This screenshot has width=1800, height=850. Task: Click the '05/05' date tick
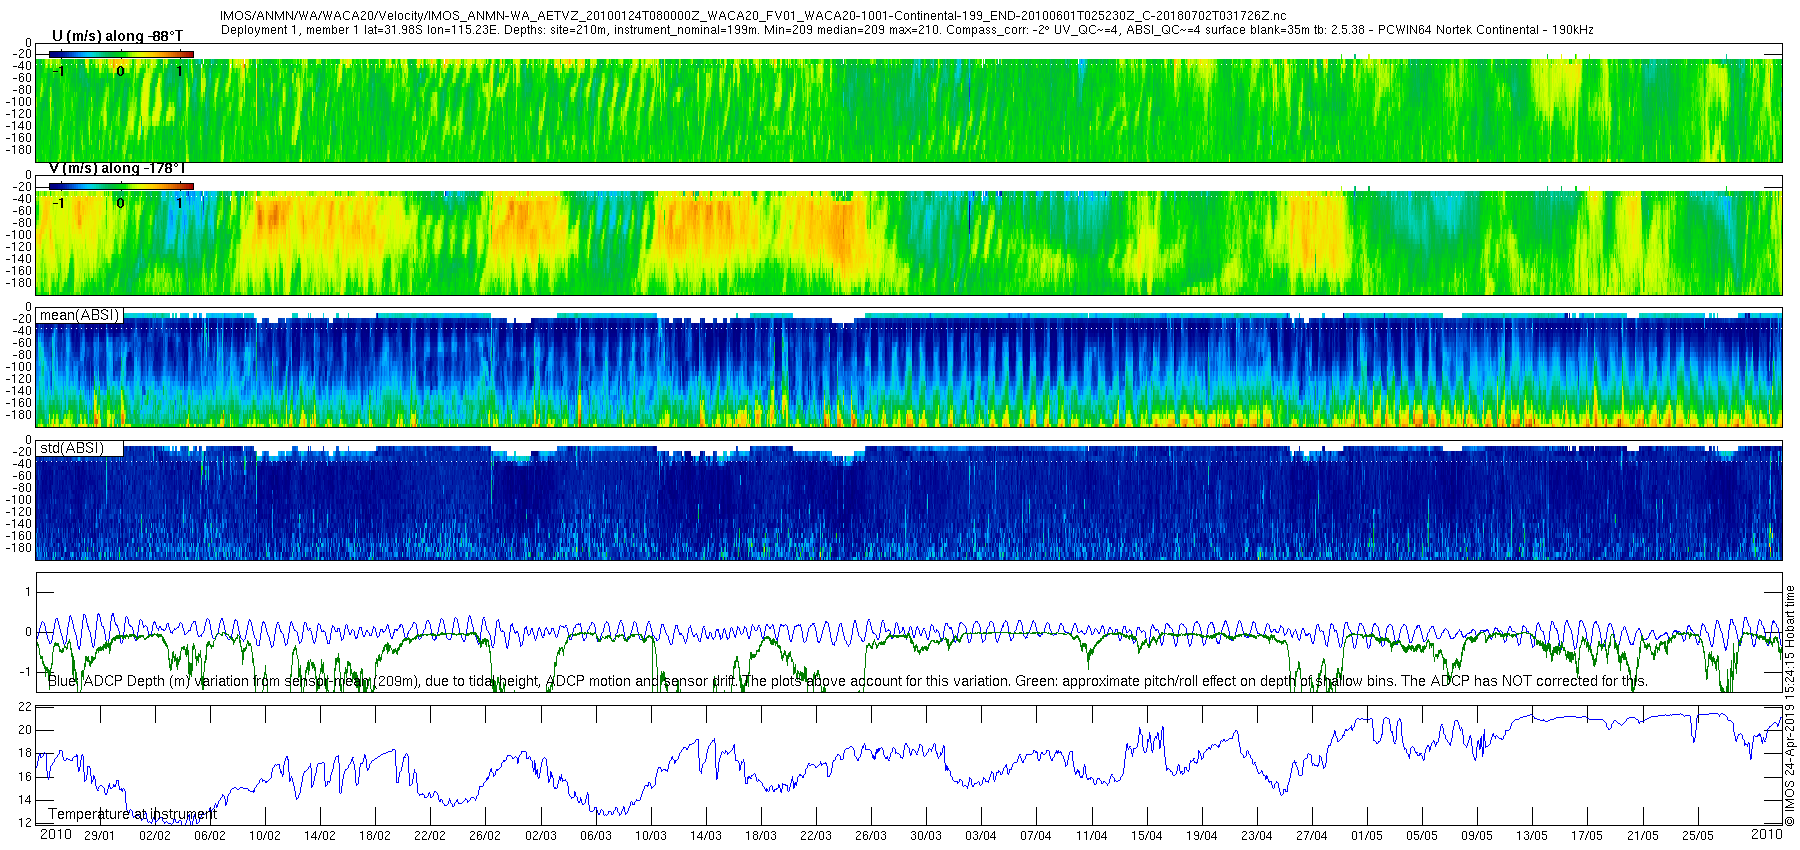coord(1421,836)
